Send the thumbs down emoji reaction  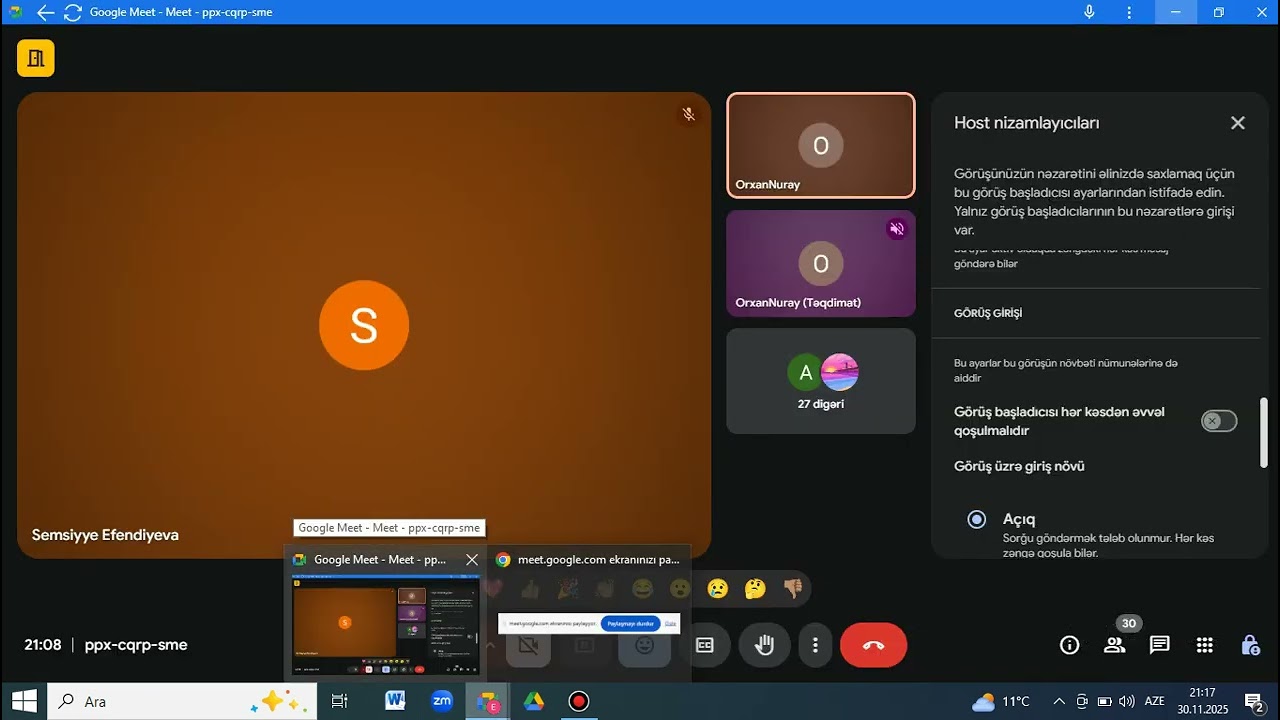(793, 588)
